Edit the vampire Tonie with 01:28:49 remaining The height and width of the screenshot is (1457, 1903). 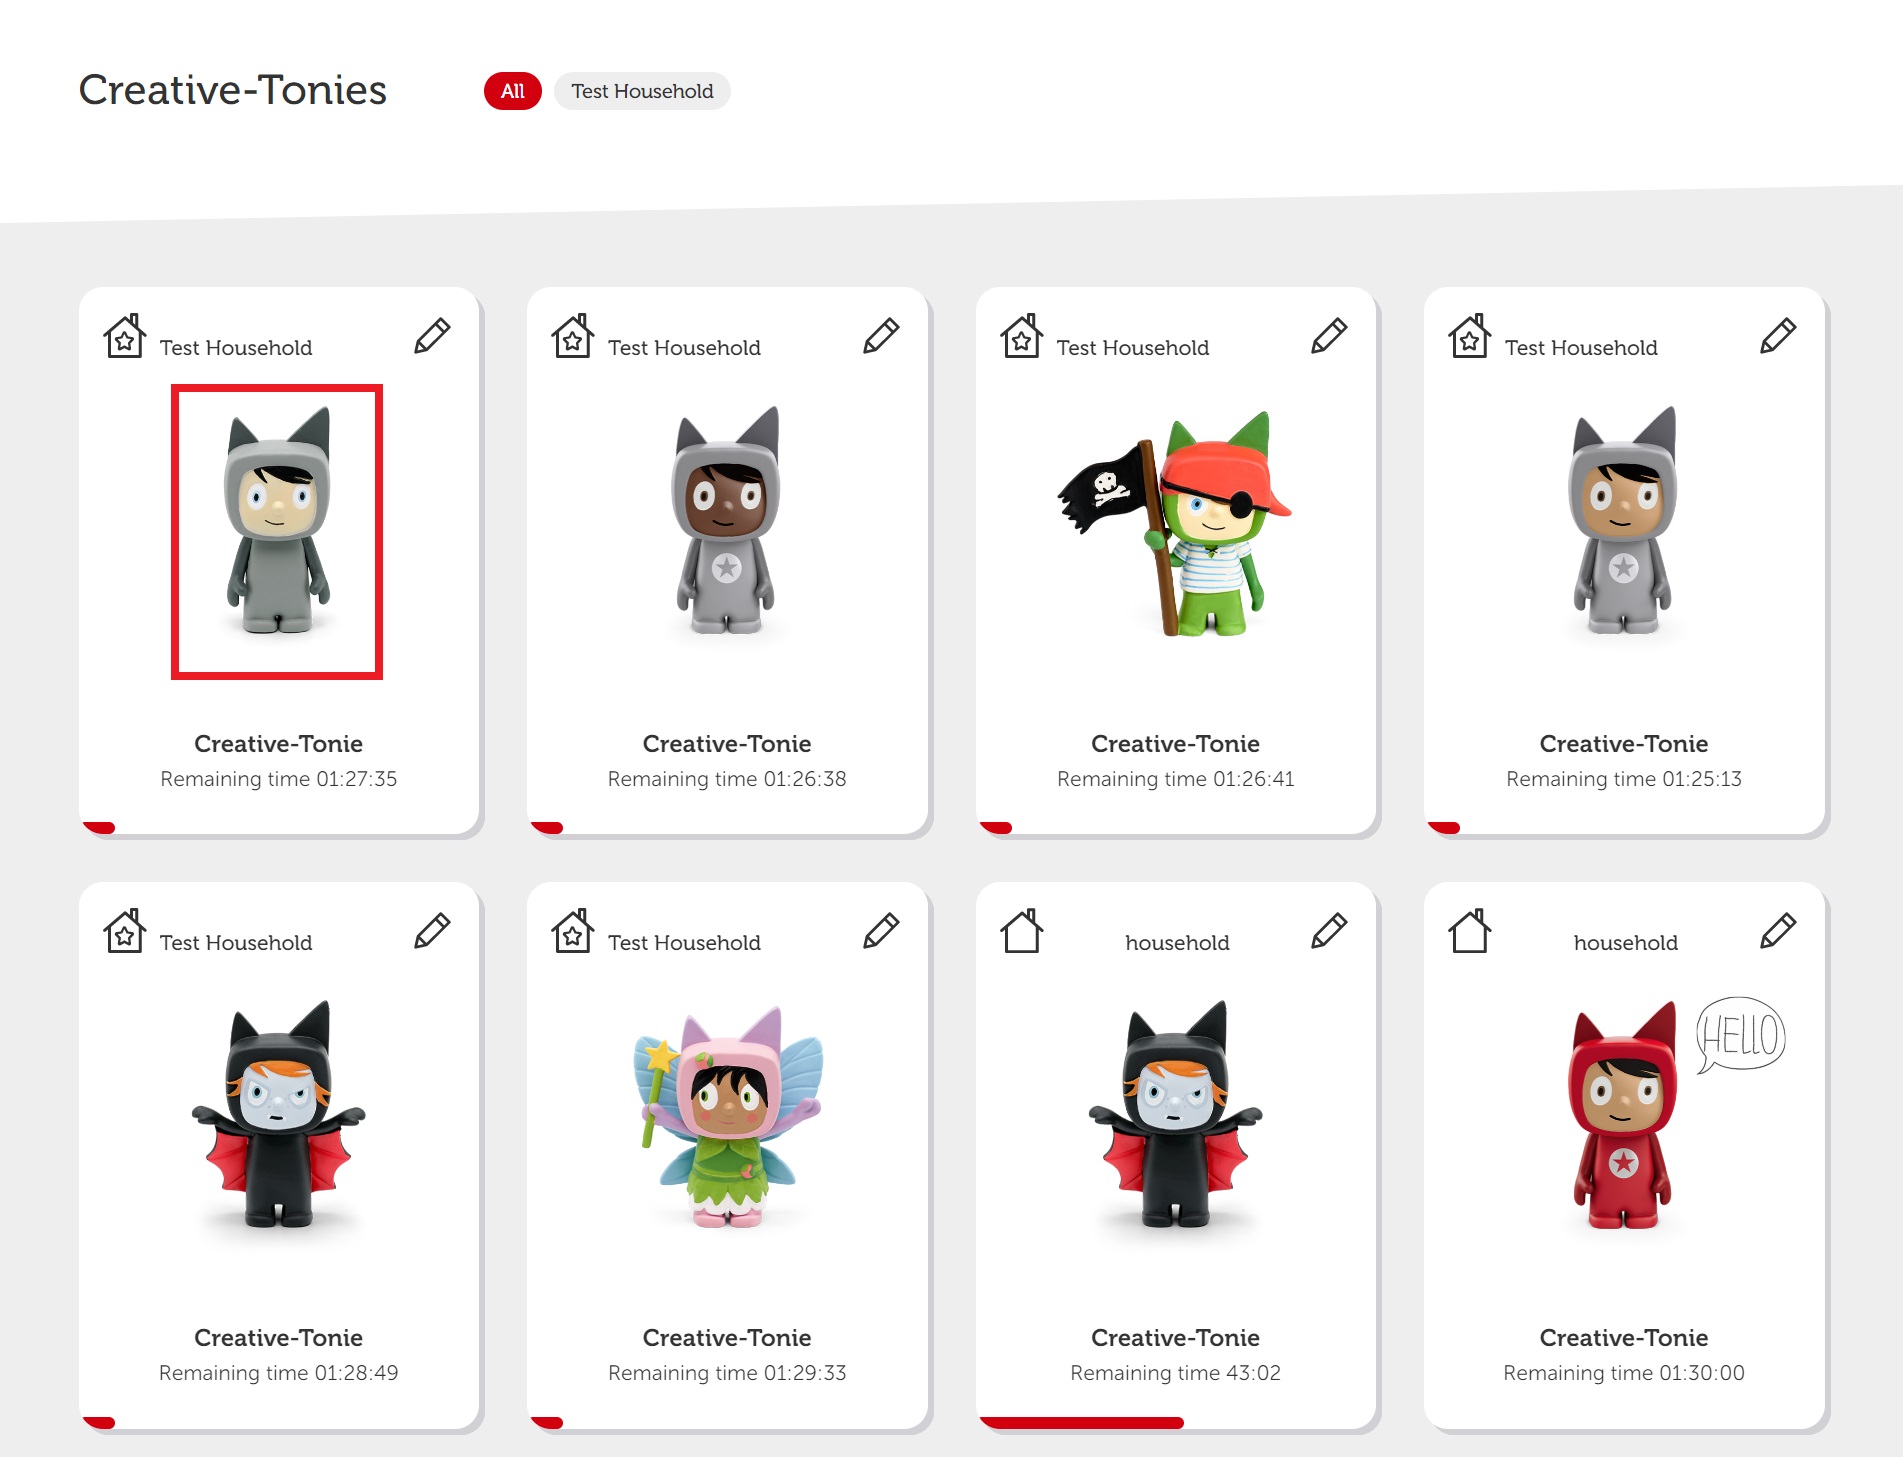coord(432,930)
